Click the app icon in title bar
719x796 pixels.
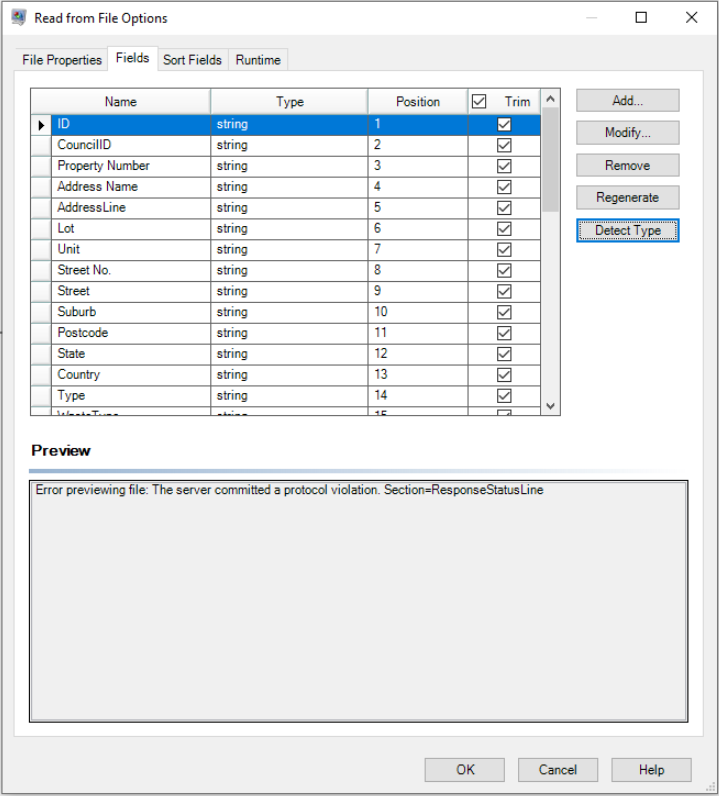(18, 17)
